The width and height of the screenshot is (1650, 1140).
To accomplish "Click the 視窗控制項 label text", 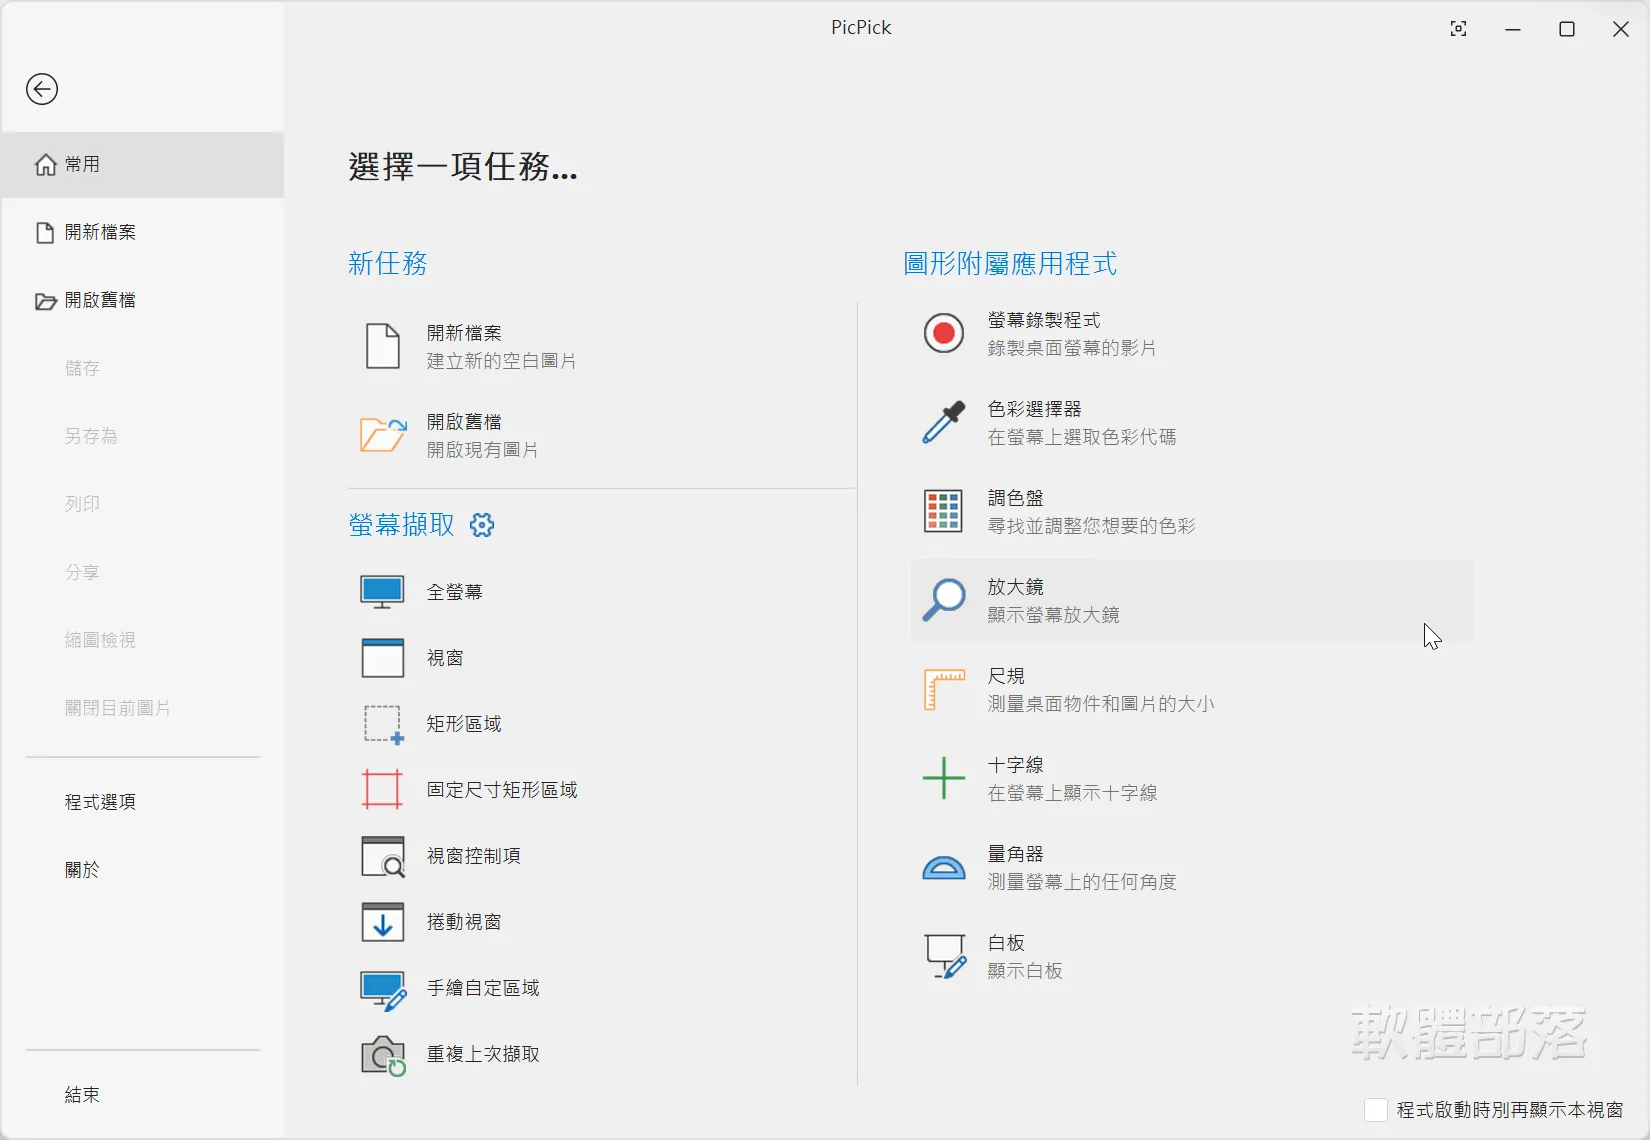I will pos(474,856).
